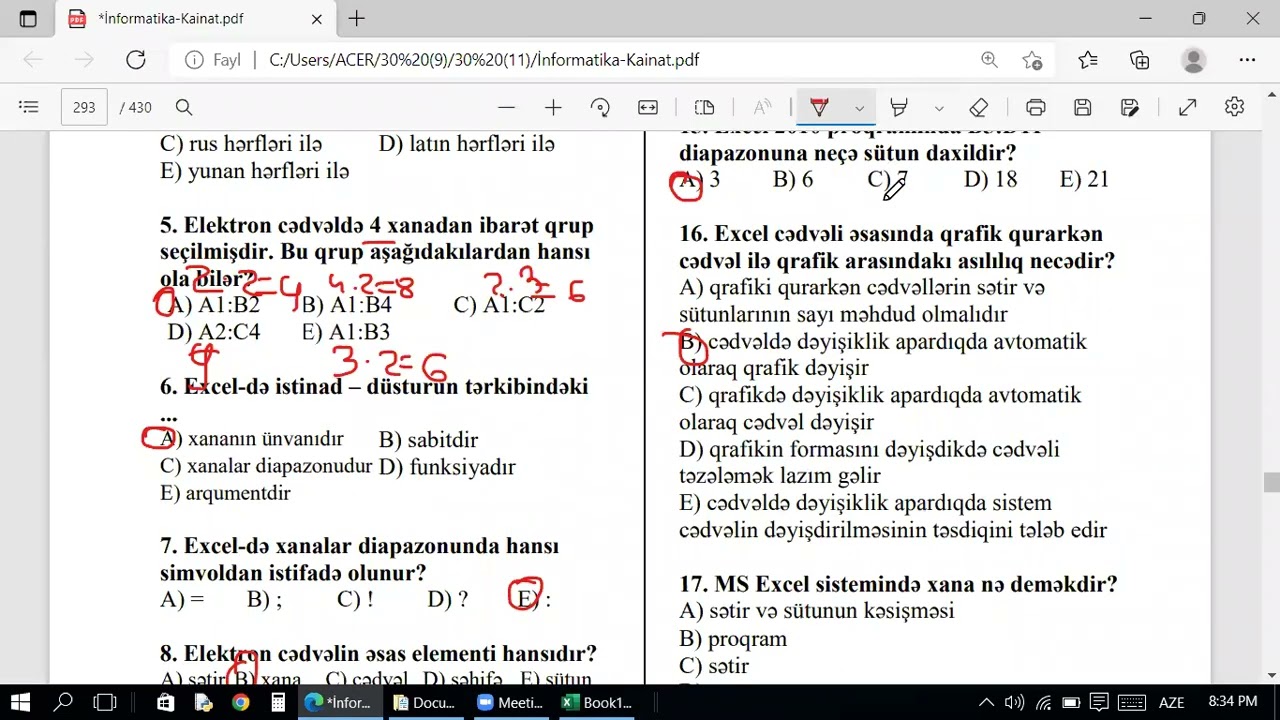Open Windows taskbar search

pos(63,702)
